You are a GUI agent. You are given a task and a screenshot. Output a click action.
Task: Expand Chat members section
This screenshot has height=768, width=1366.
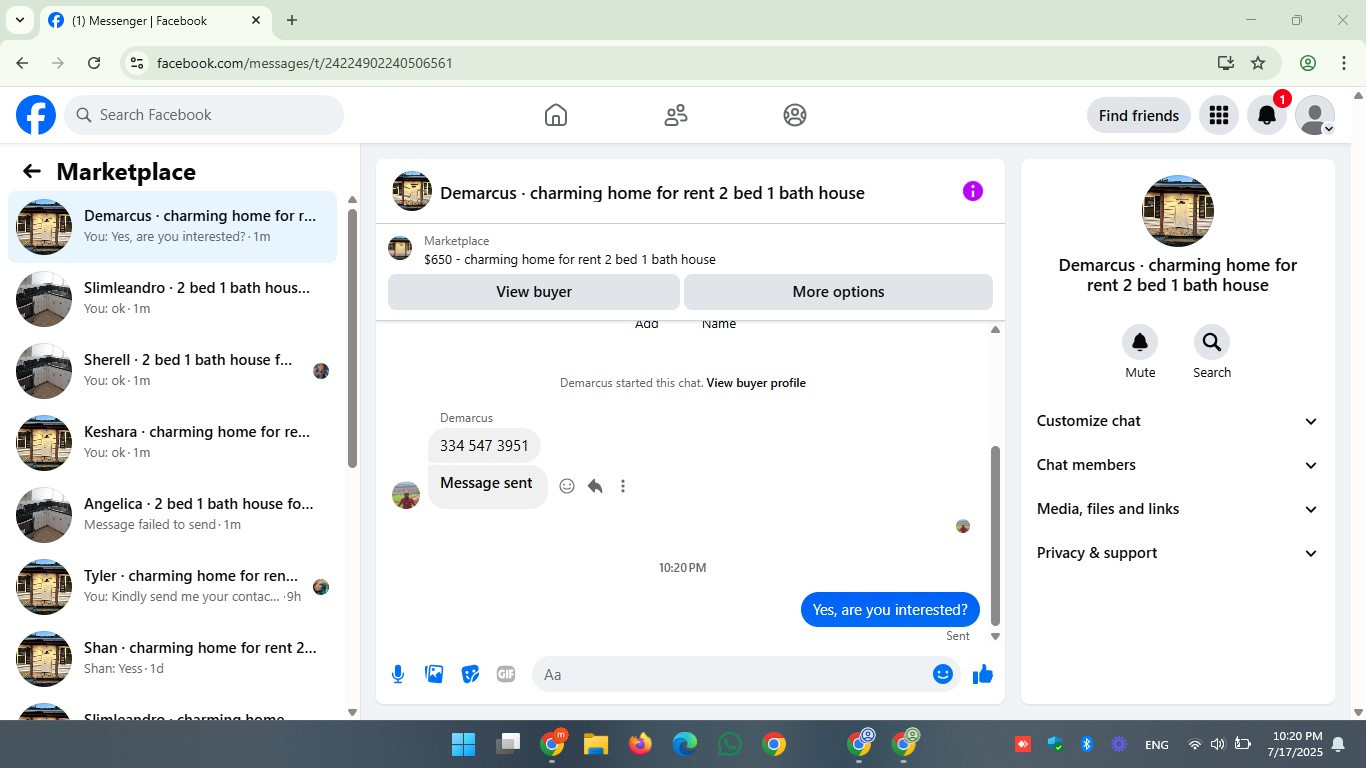(x=1178, y=465)
